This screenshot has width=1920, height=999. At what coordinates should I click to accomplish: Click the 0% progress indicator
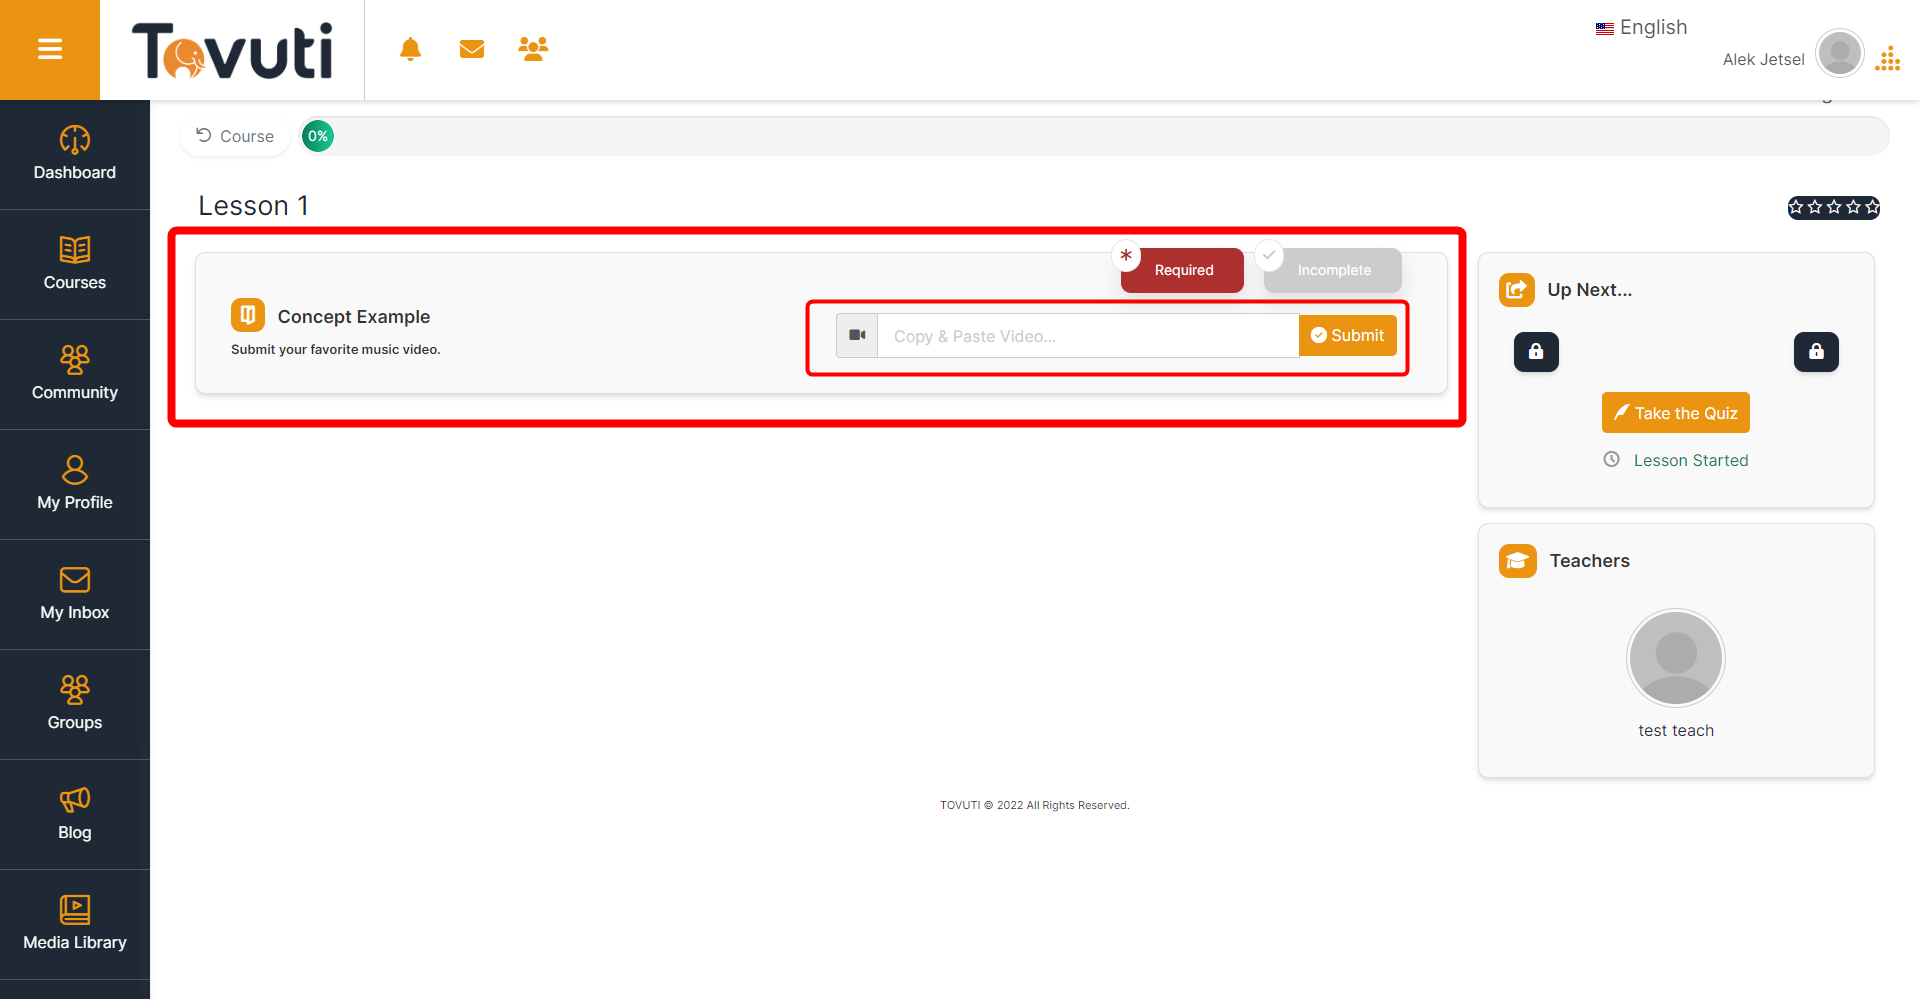click(318, 136)
